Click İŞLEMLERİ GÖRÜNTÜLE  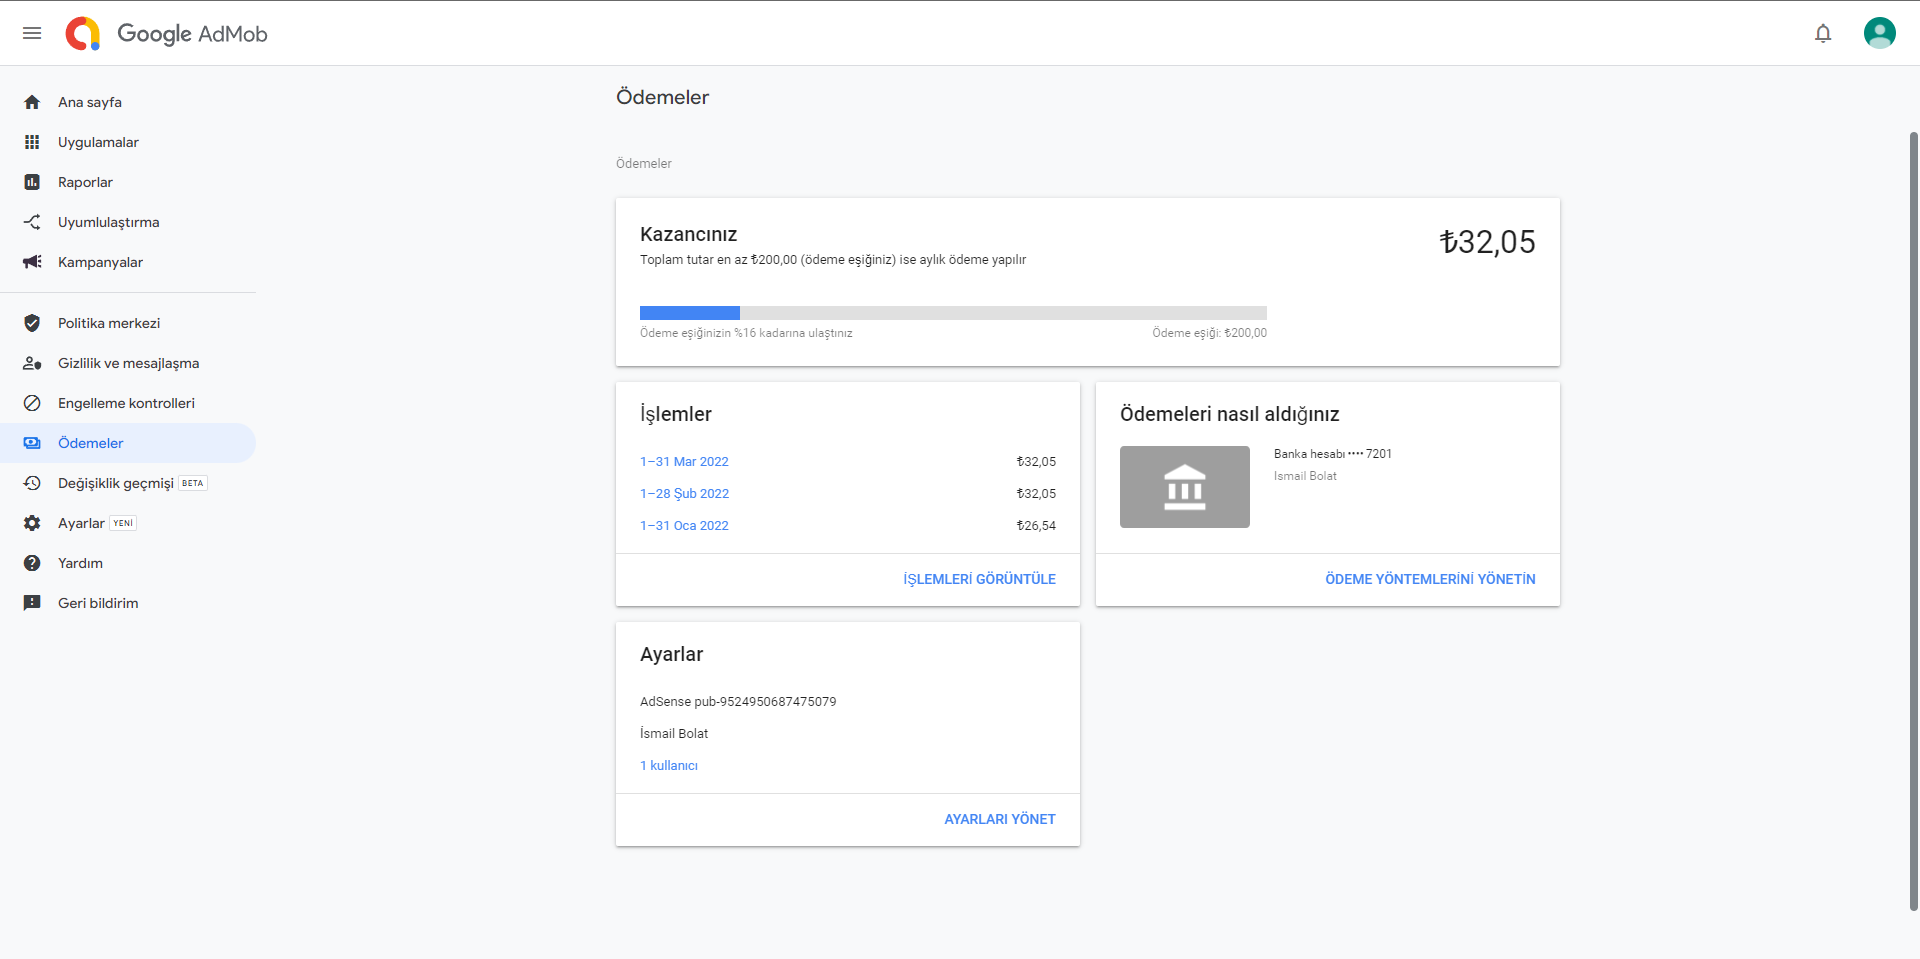[x=979, y=579]
